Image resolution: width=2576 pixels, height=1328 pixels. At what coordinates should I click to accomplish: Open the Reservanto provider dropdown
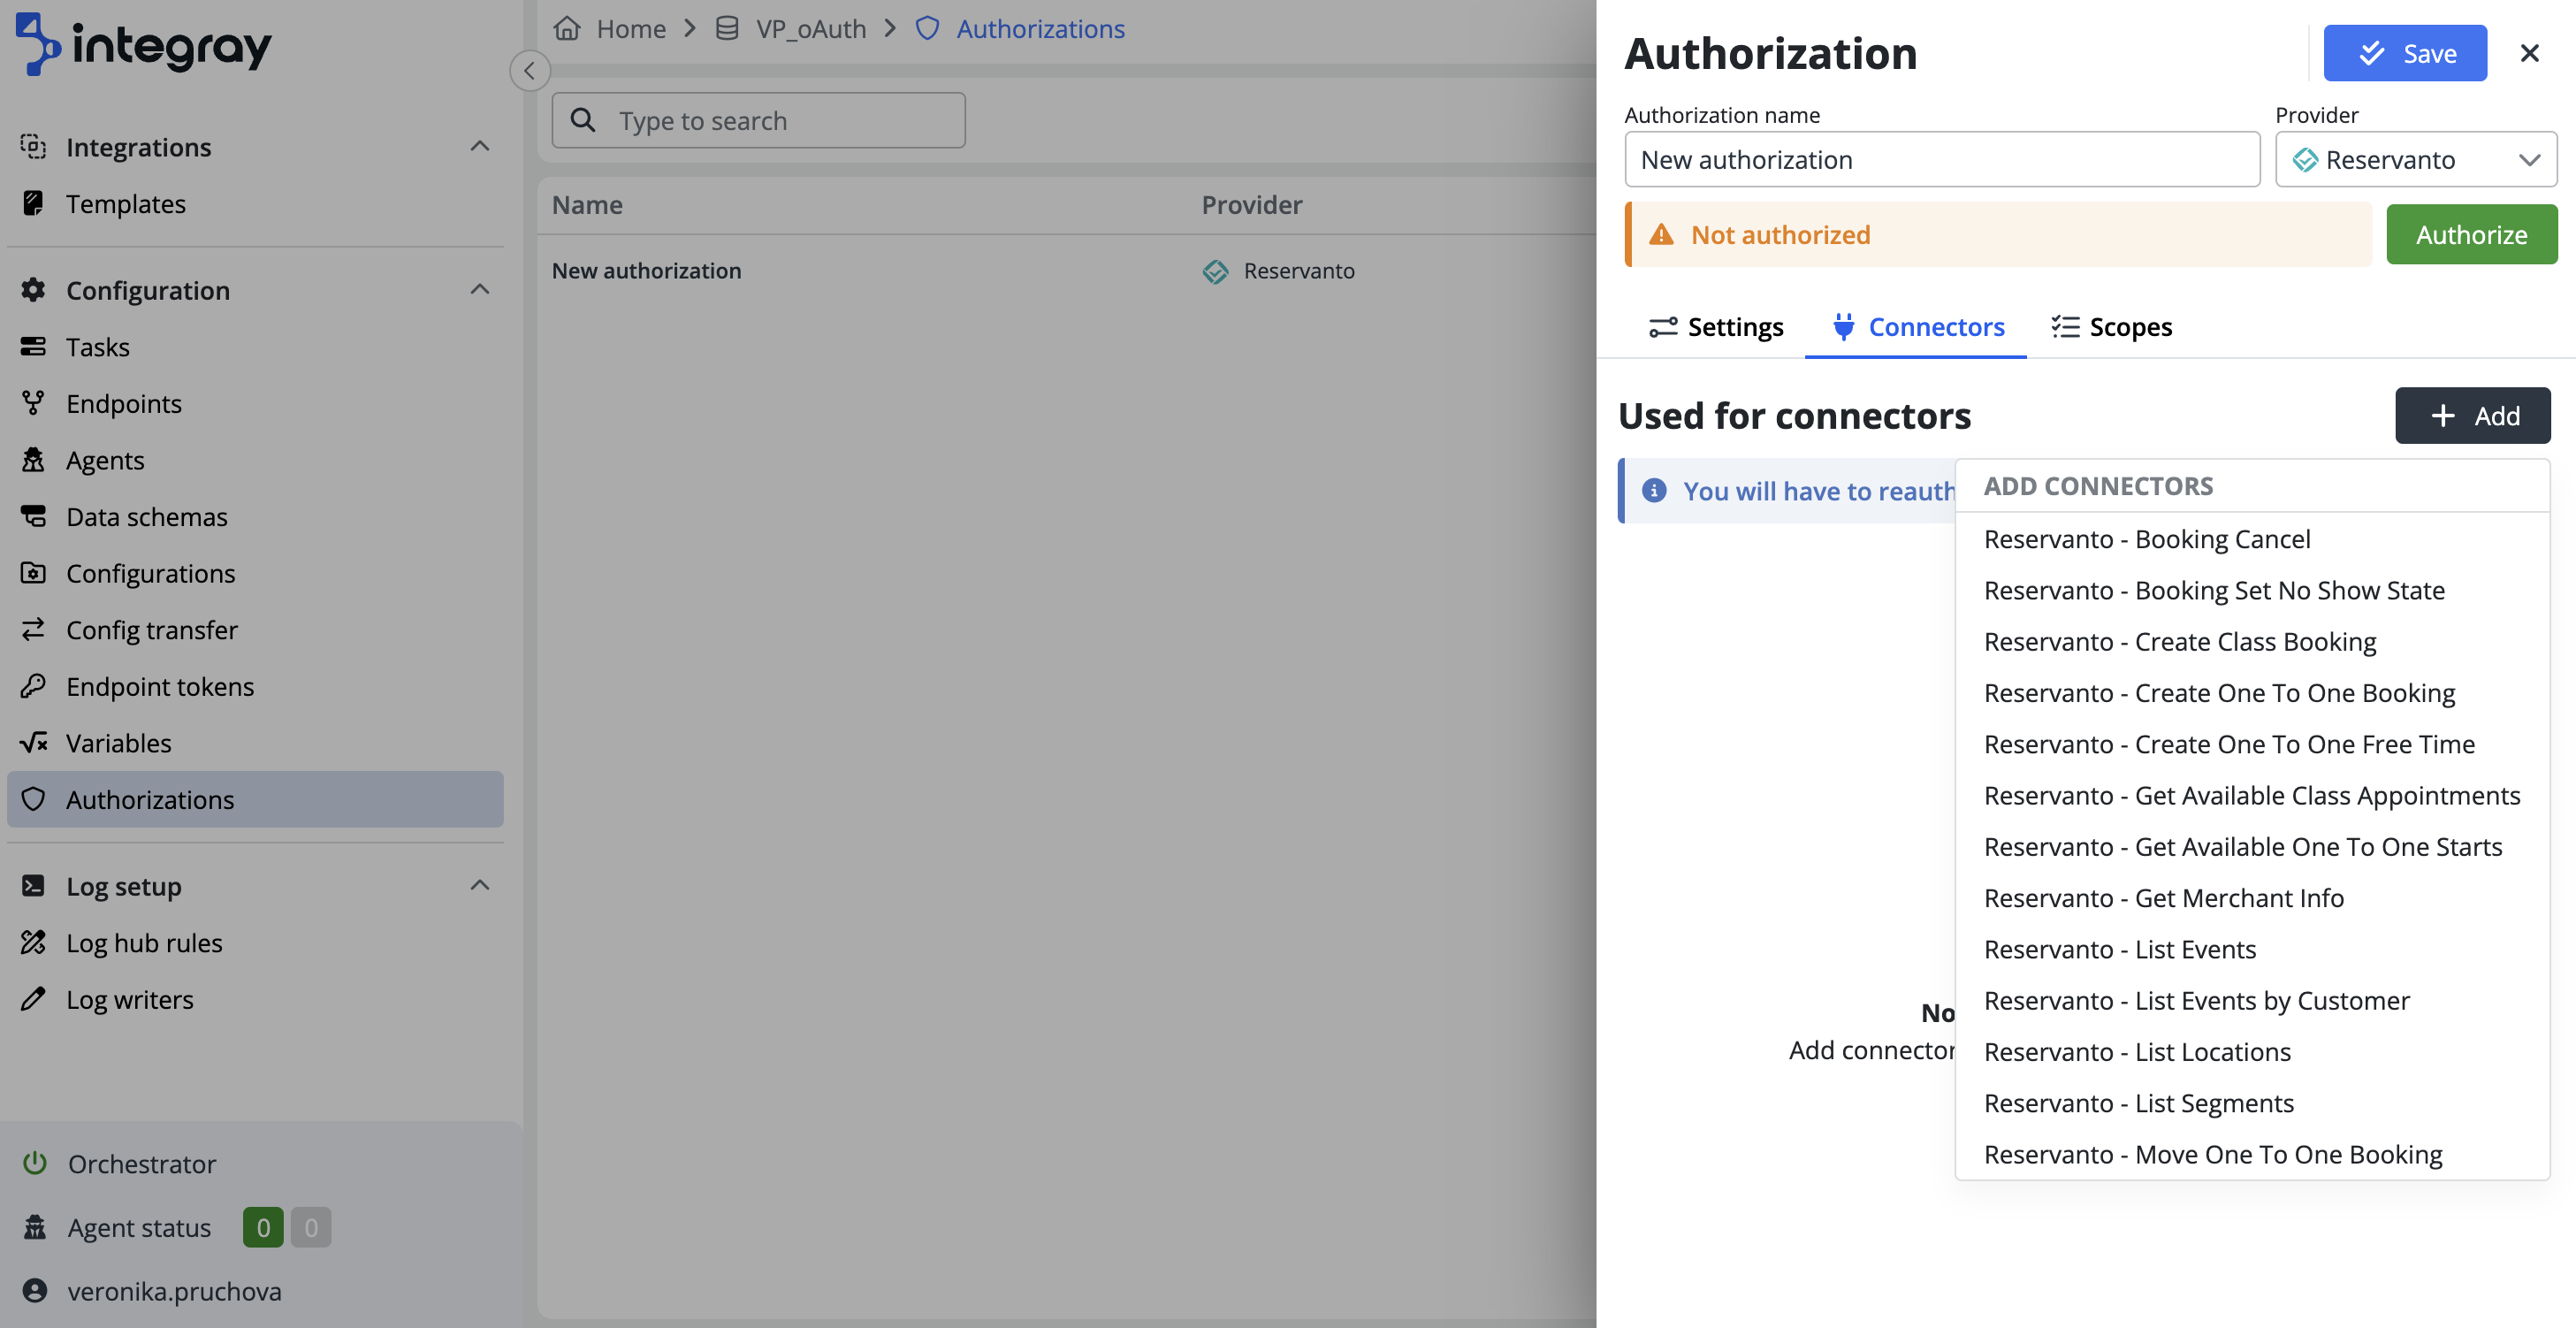2416,160
